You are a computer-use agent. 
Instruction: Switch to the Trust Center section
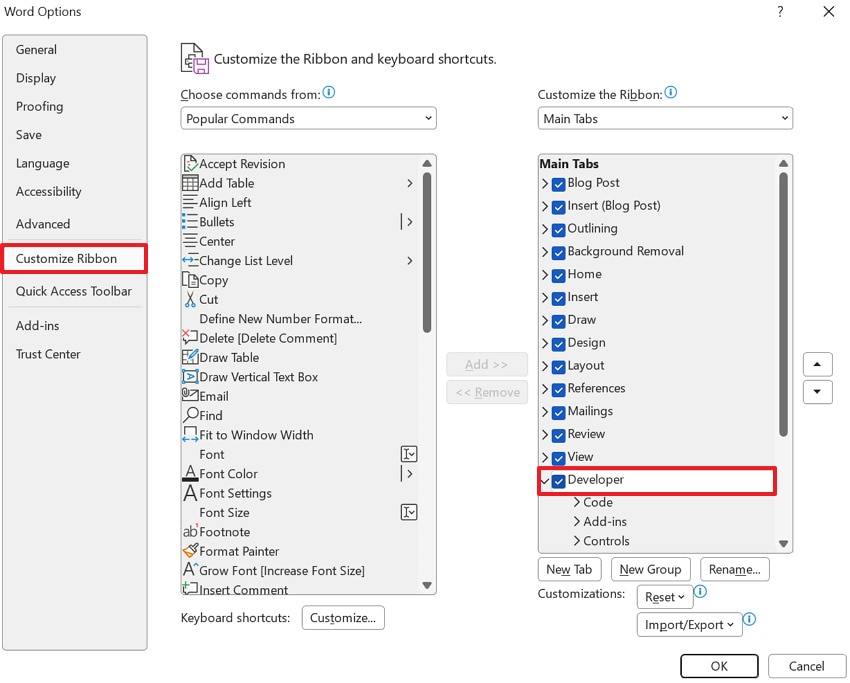(47, 353)
